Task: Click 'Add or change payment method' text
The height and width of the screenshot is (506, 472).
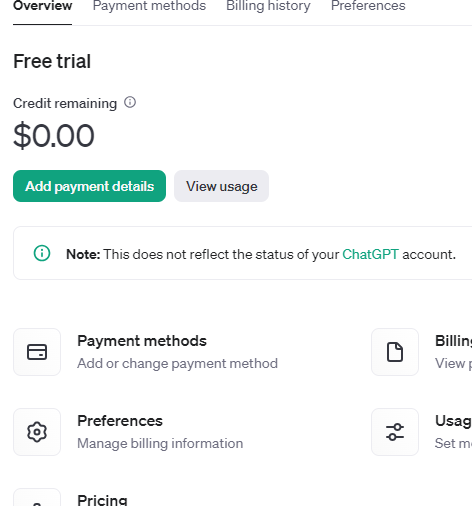Action: 177,364
